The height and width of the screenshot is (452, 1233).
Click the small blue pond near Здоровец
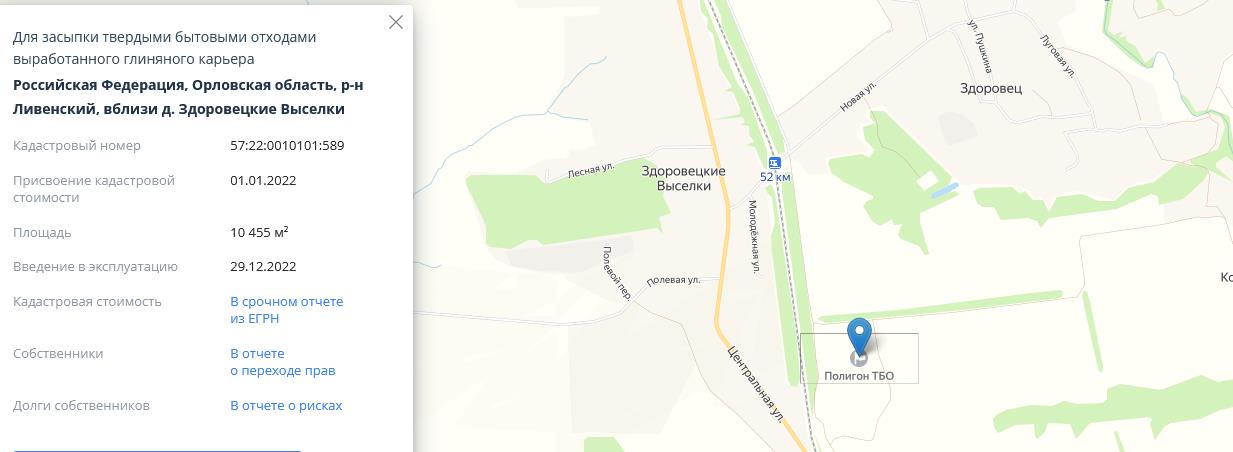point(946,189)
